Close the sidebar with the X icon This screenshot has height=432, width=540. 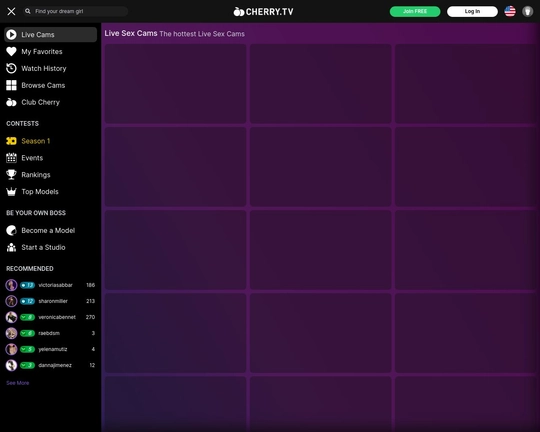[x=11, y=11]
